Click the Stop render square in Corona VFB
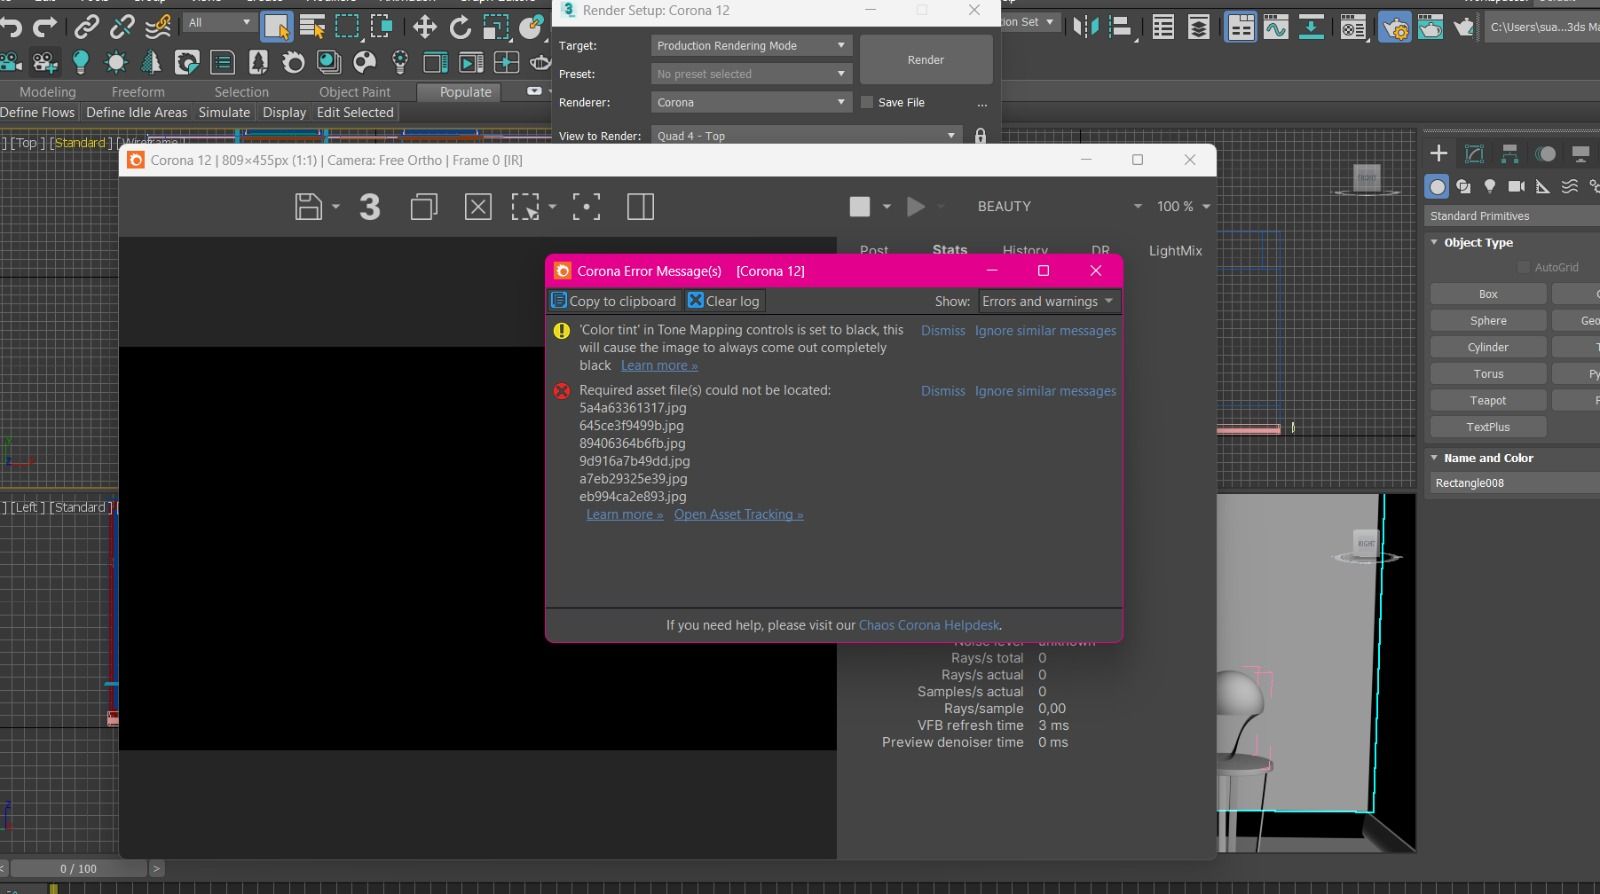 pos(860,206)
